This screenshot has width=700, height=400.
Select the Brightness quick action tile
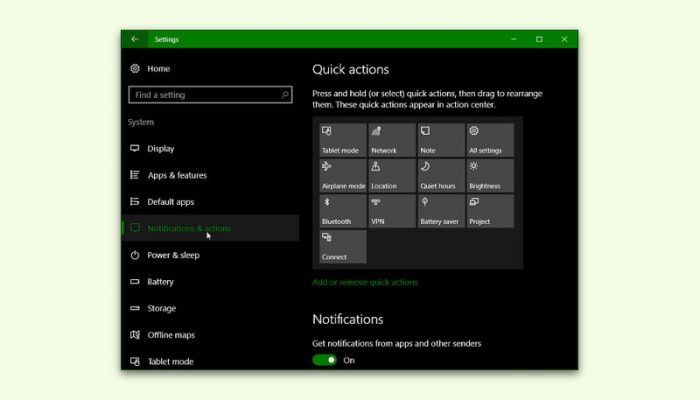[x=490, y=176]
